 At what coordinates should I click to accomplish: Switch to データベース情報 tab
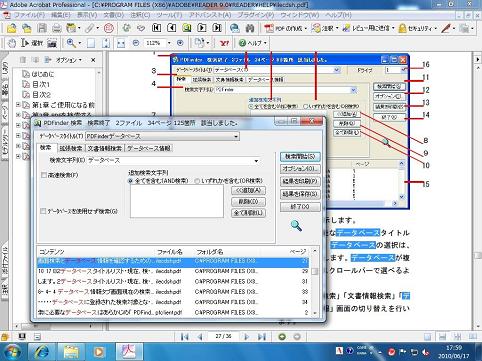(149, 148)
